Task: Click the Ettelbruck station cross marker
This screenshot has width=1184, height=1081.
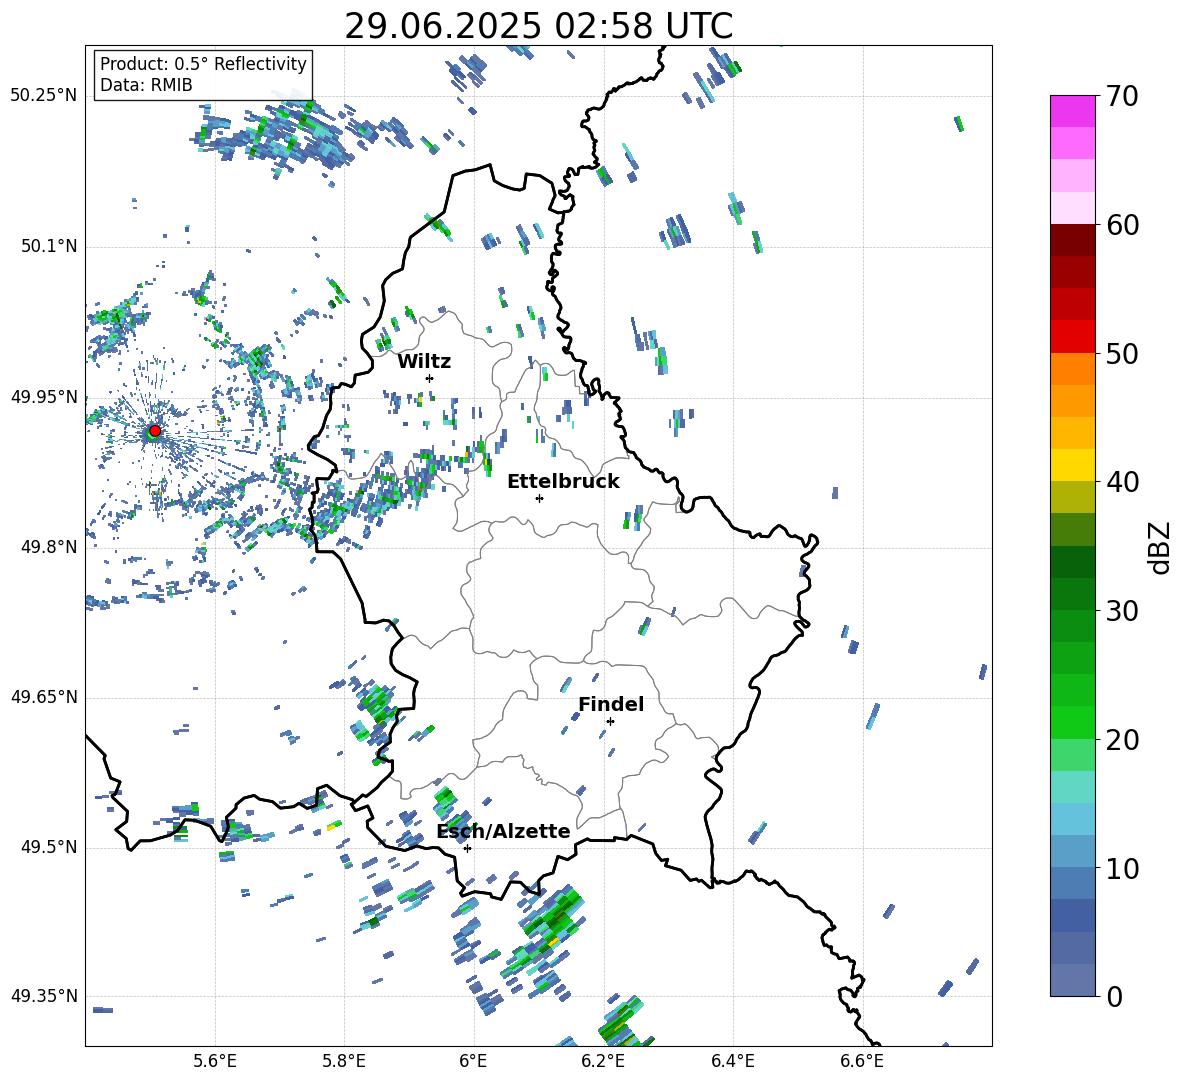Action: click(x=539, y=498)
